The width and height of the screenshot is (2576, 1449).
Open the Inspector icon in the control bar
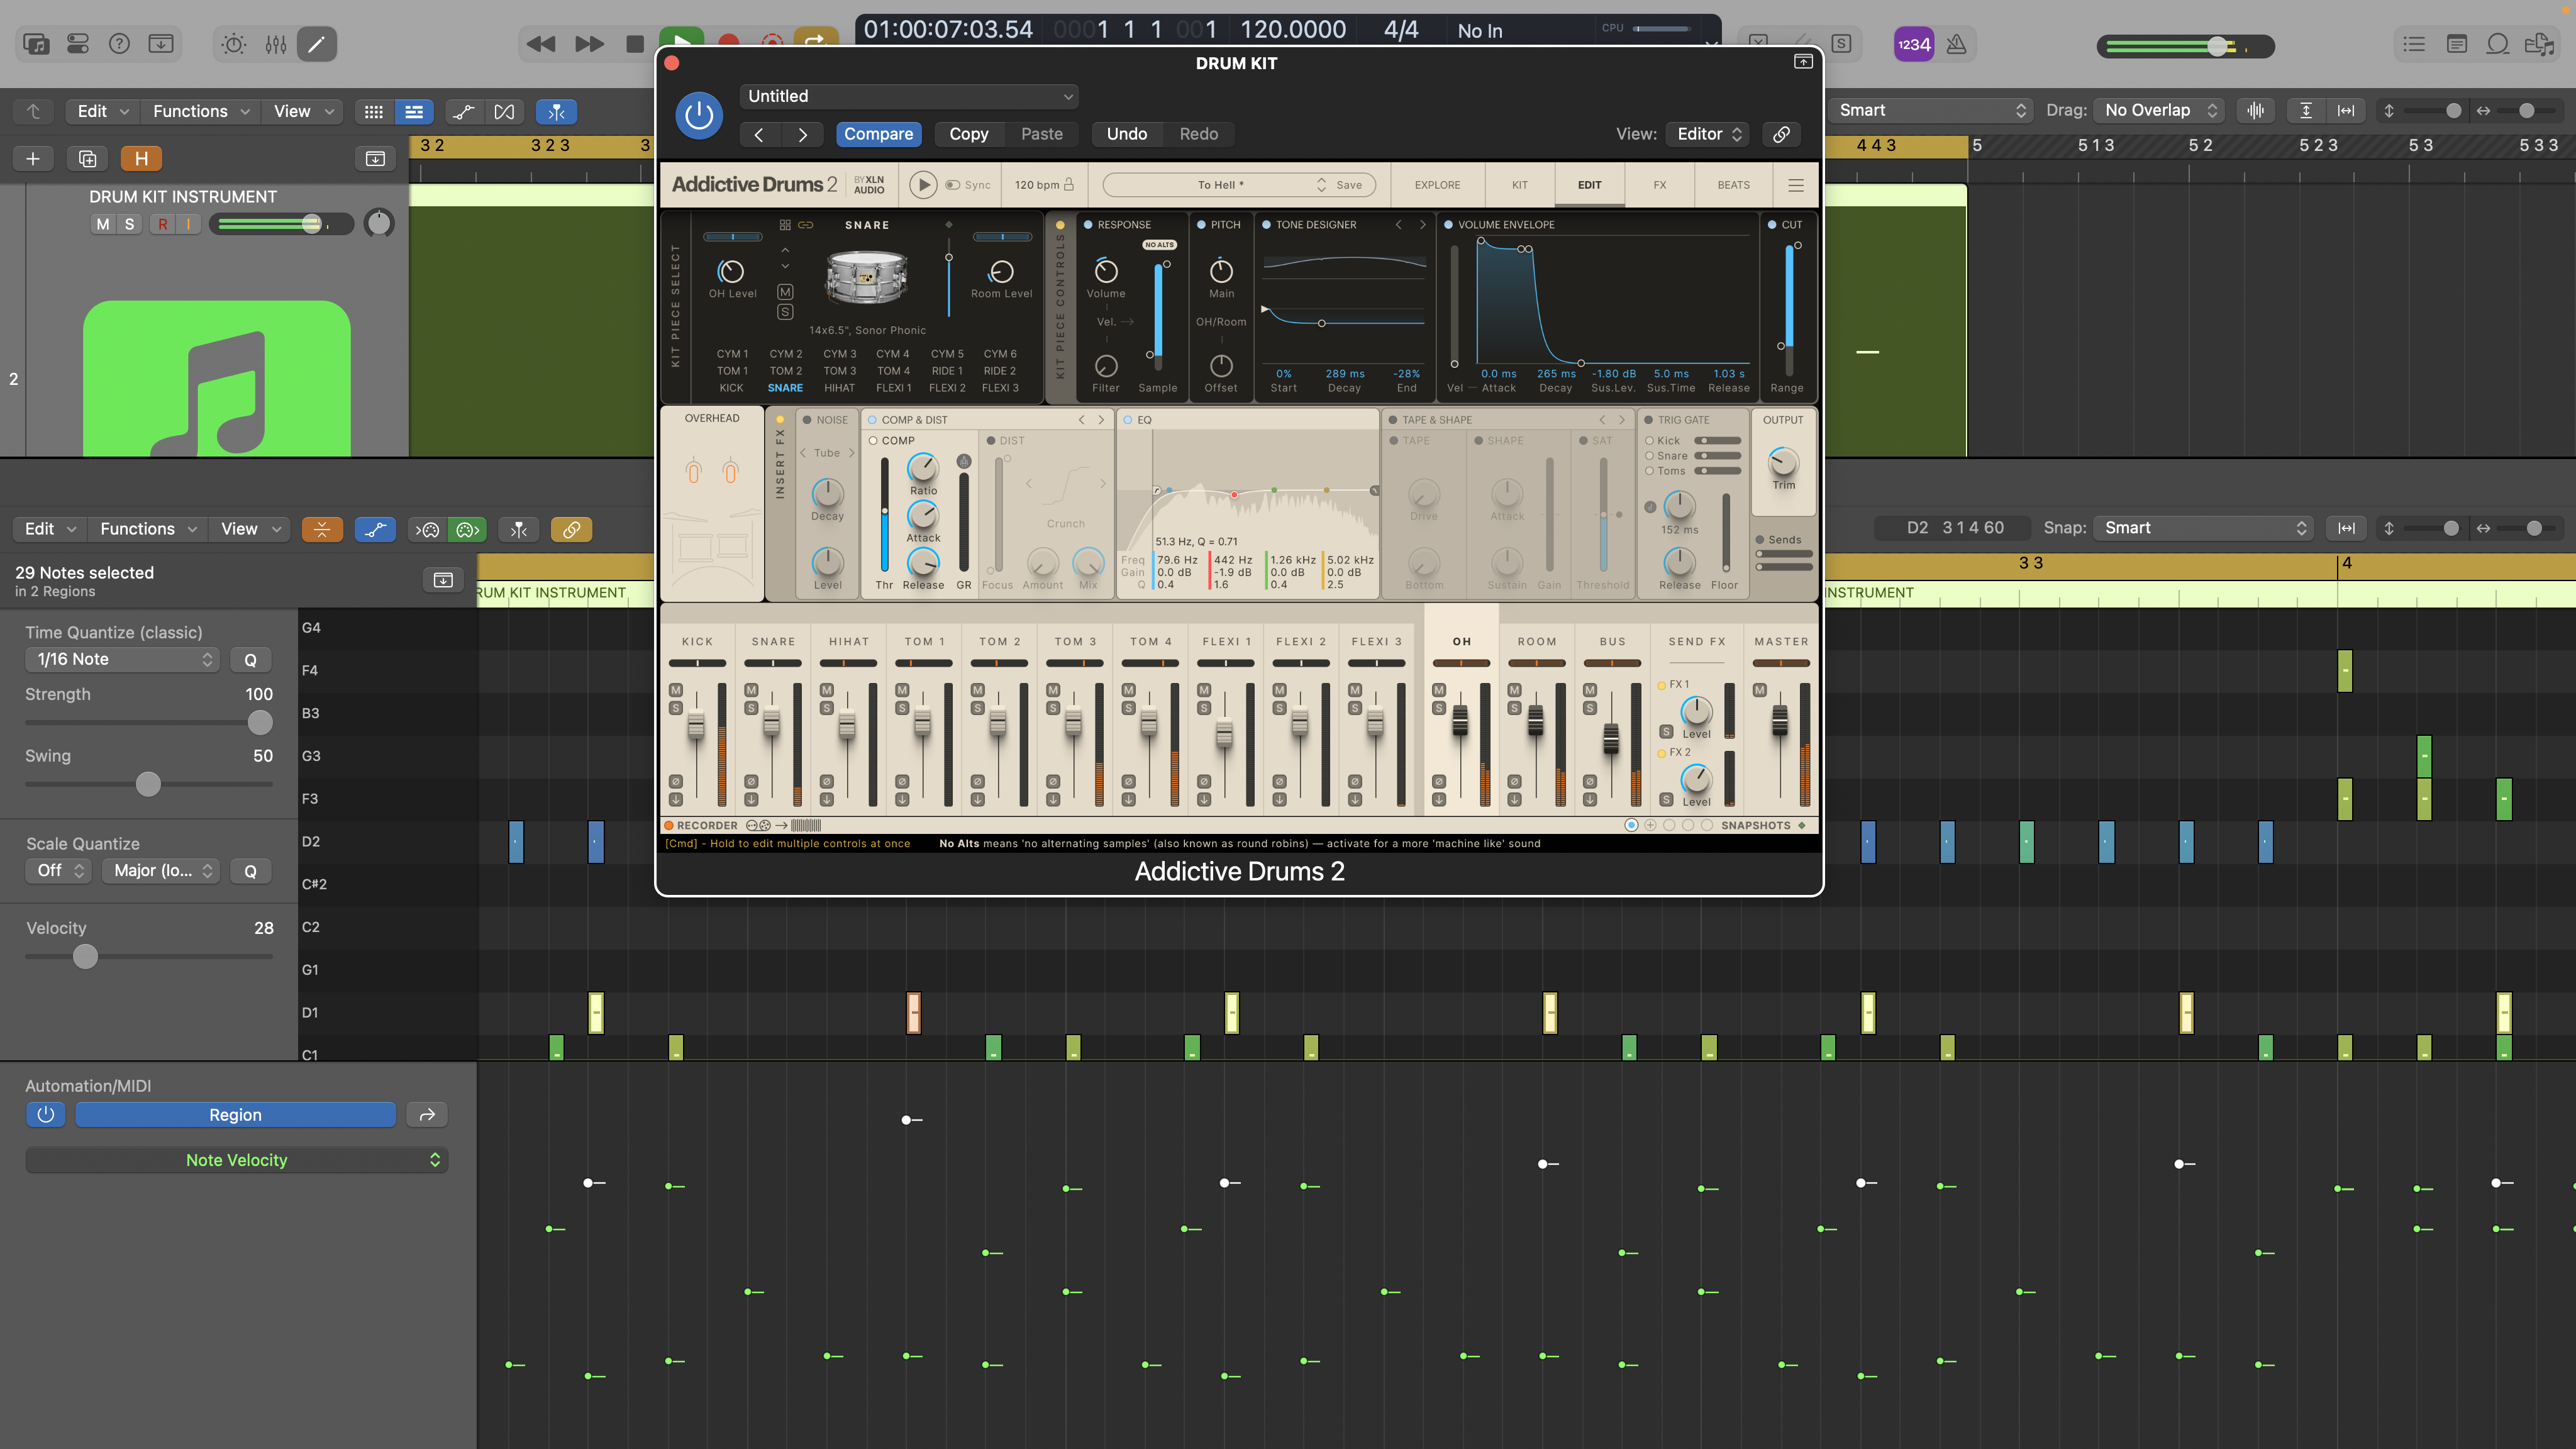coord(78,44)
